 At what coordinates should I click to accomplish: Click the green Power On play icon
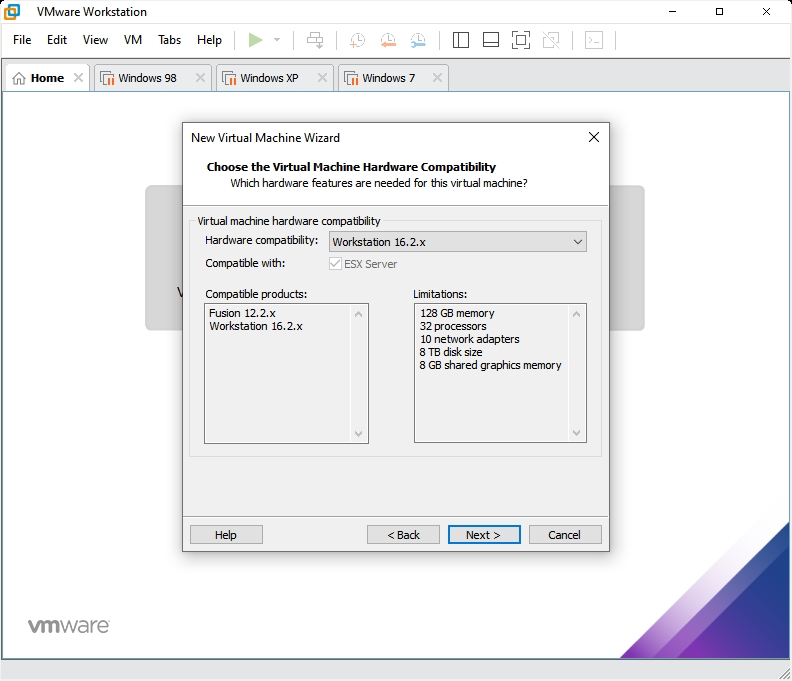pyautogui.click(x=256, y=40)
